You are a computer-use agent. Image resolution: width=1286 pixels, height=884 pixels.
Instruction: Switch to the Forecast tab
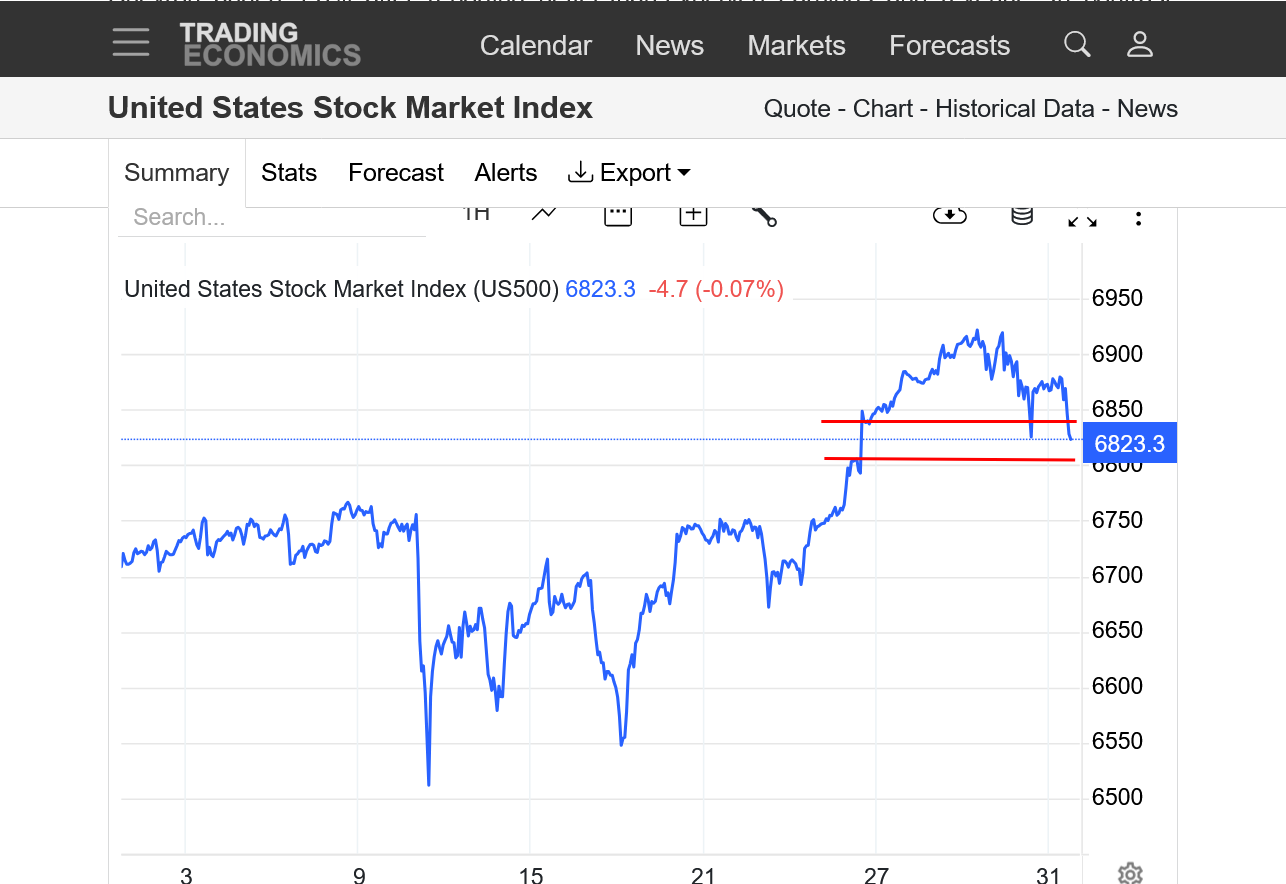tap(395, 173)
